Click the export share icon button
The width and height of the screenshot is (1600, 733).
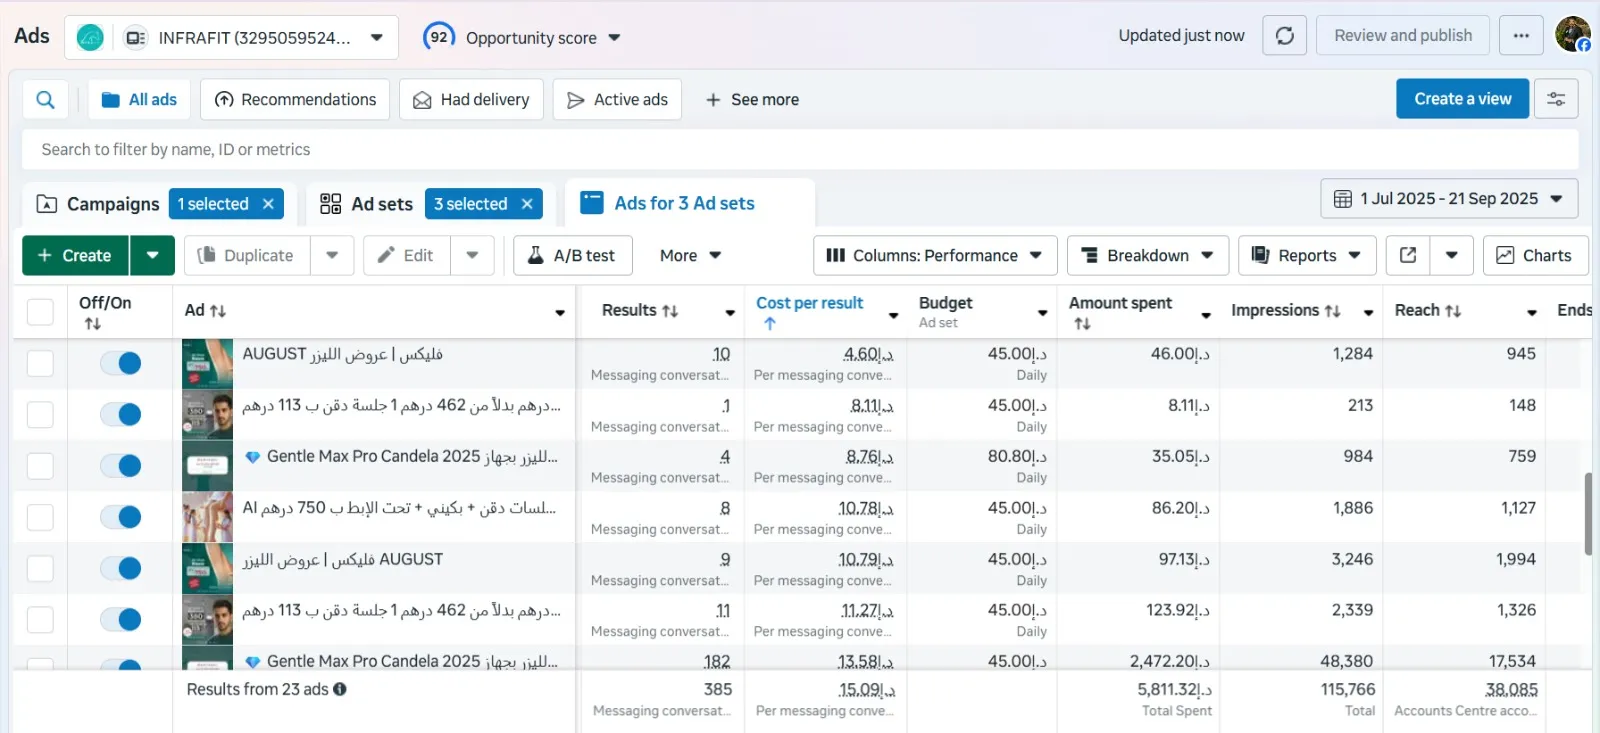tap(1407, 256)
